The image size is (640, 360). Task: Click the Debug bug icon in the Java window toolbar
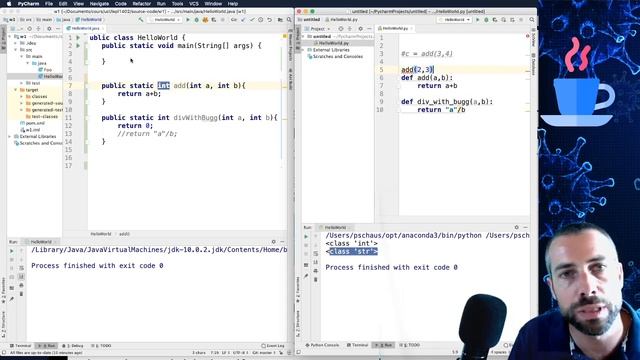tap(196, 20)
